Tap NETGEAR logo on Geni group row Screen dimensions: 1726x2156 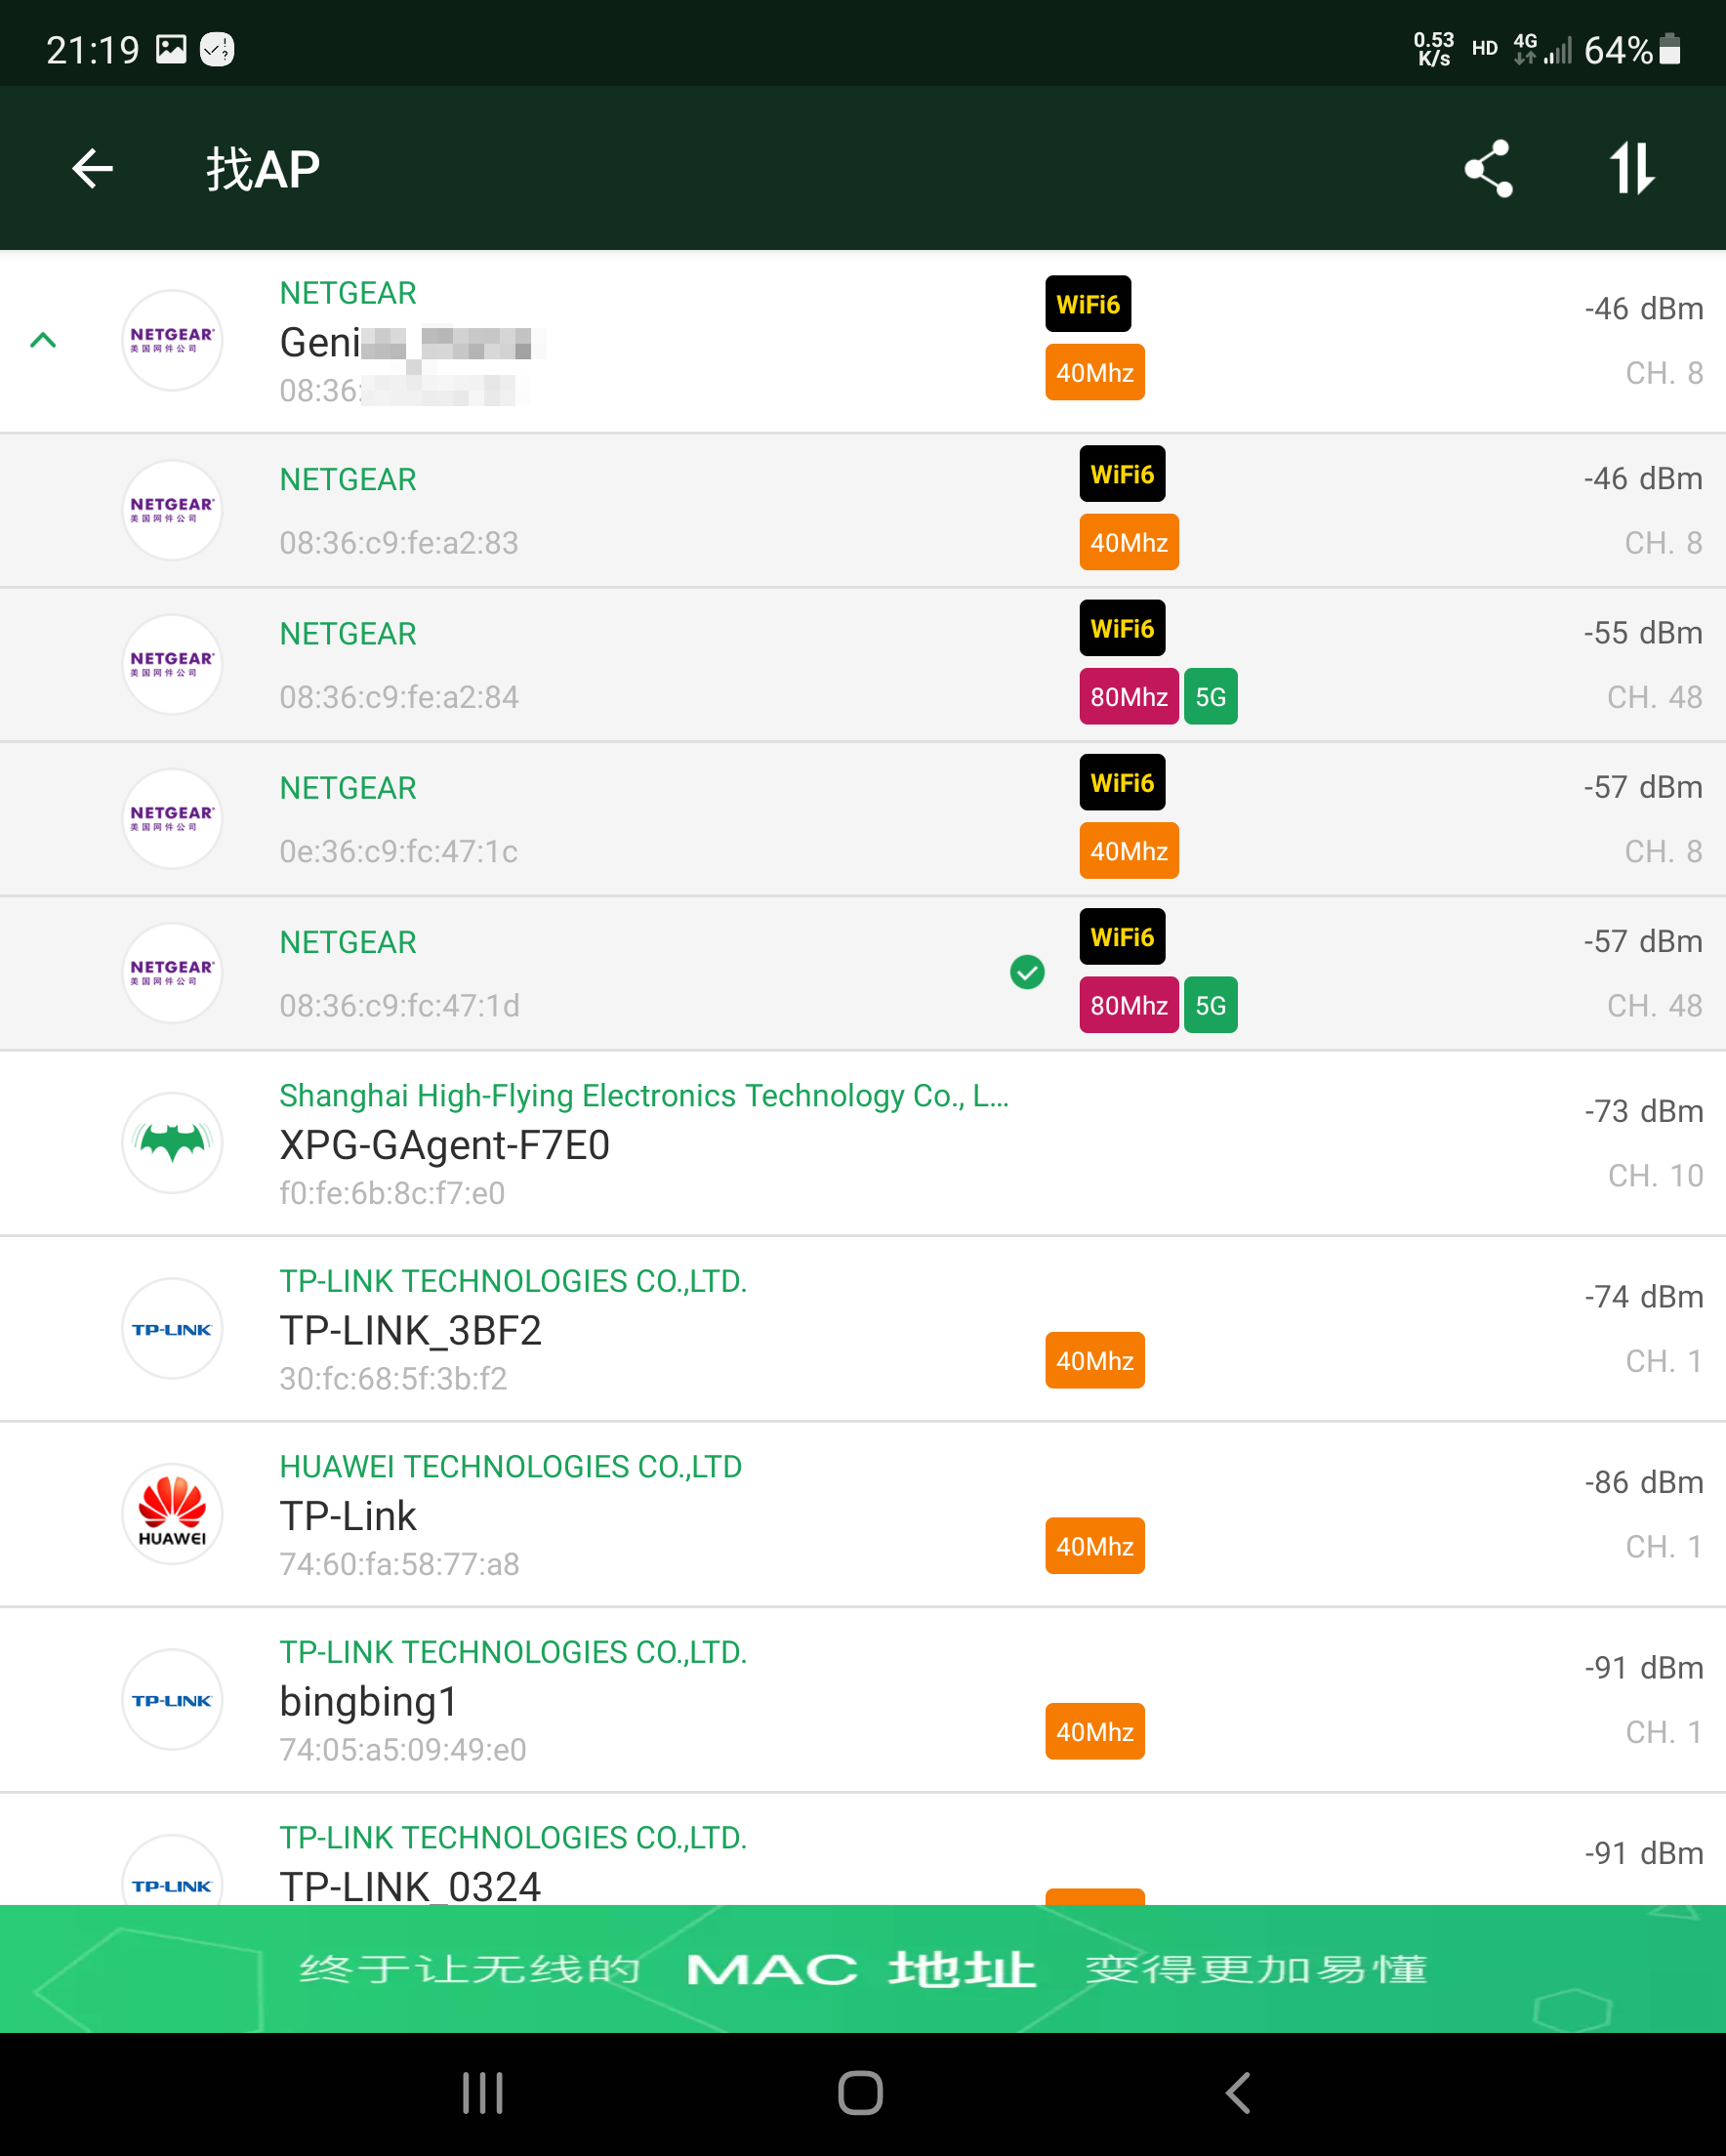pos(172,340)
